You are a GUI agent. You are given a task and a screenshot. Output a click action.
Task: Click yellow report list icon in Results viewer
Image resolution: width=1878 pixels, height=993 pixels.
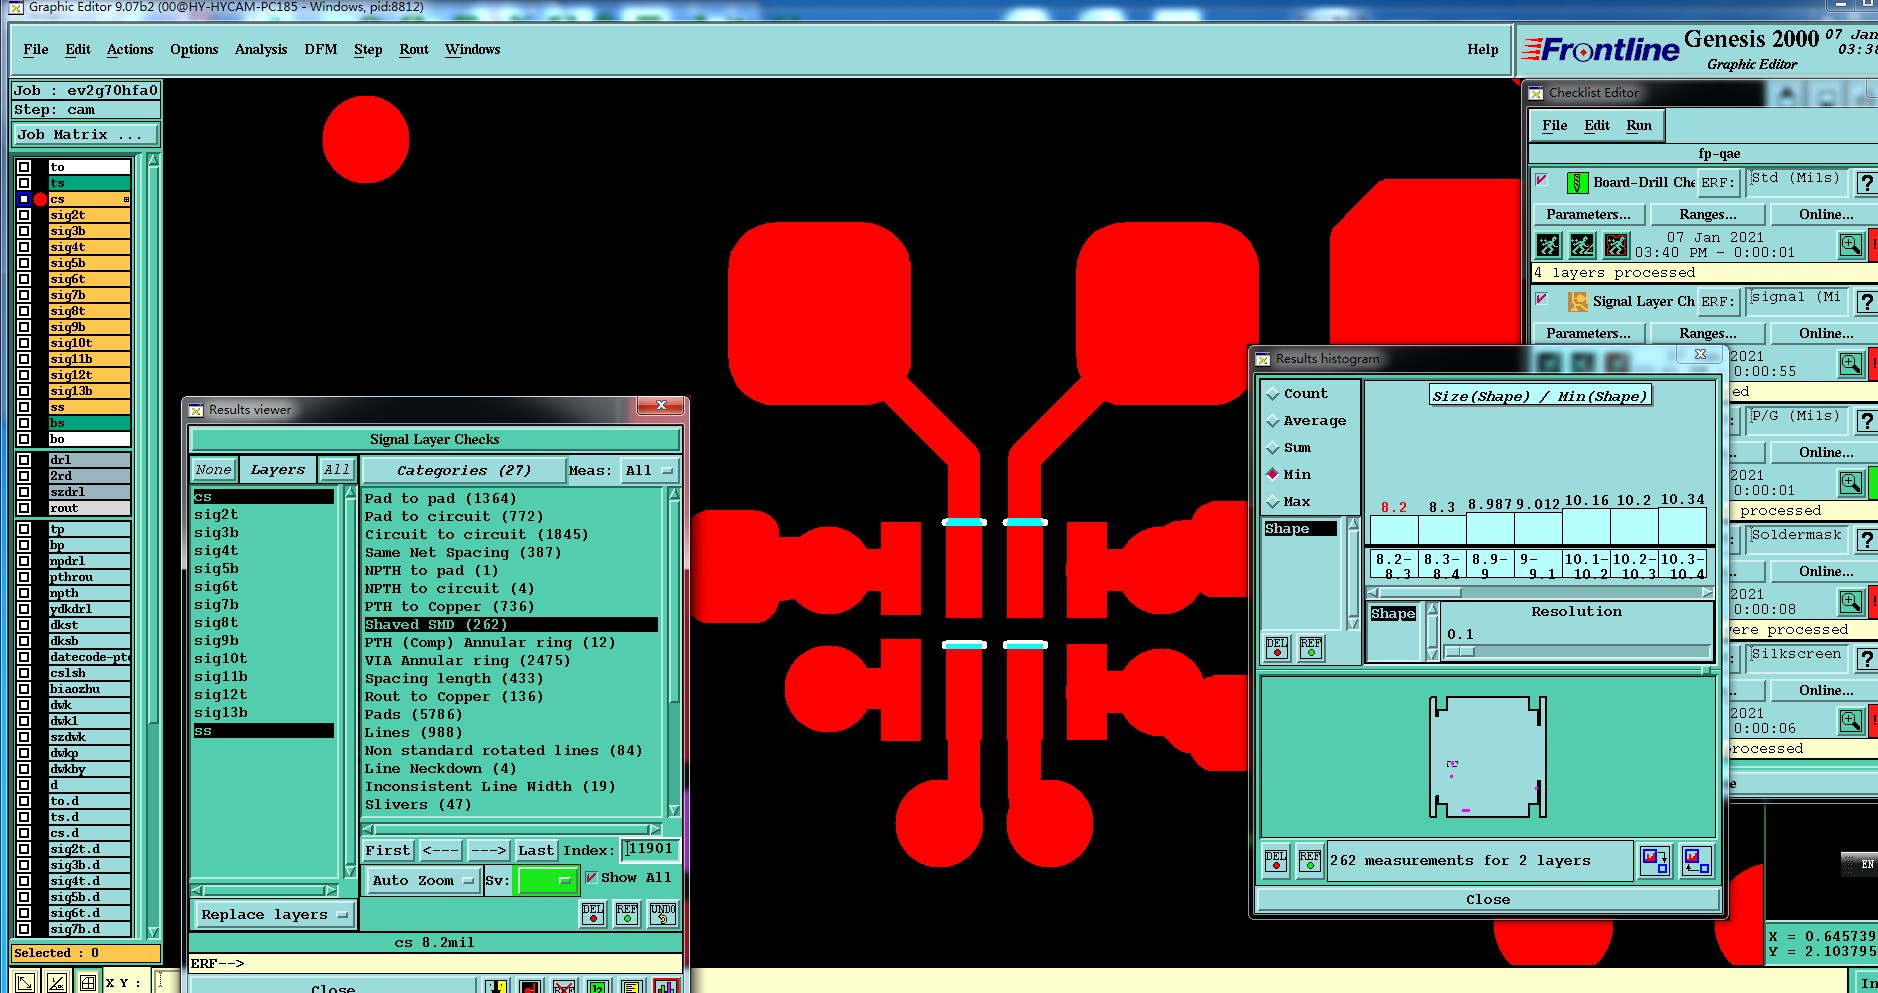[x=631, y=986]
